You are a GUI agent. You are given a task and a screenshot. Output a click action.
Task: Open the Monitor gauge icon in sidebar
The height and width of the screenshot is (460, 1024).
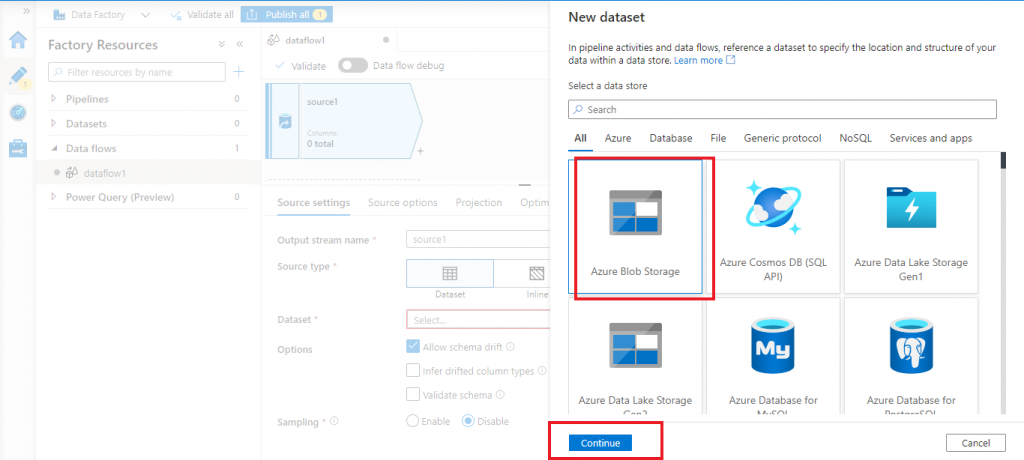[18, 113]
